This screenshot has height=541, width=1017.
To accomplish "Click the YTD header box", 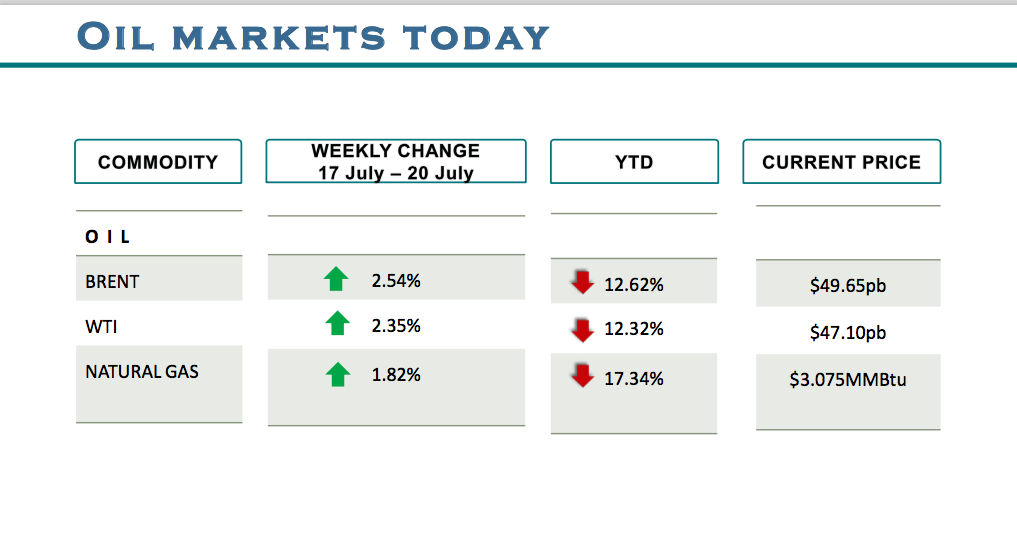I will tap(634, 162).
